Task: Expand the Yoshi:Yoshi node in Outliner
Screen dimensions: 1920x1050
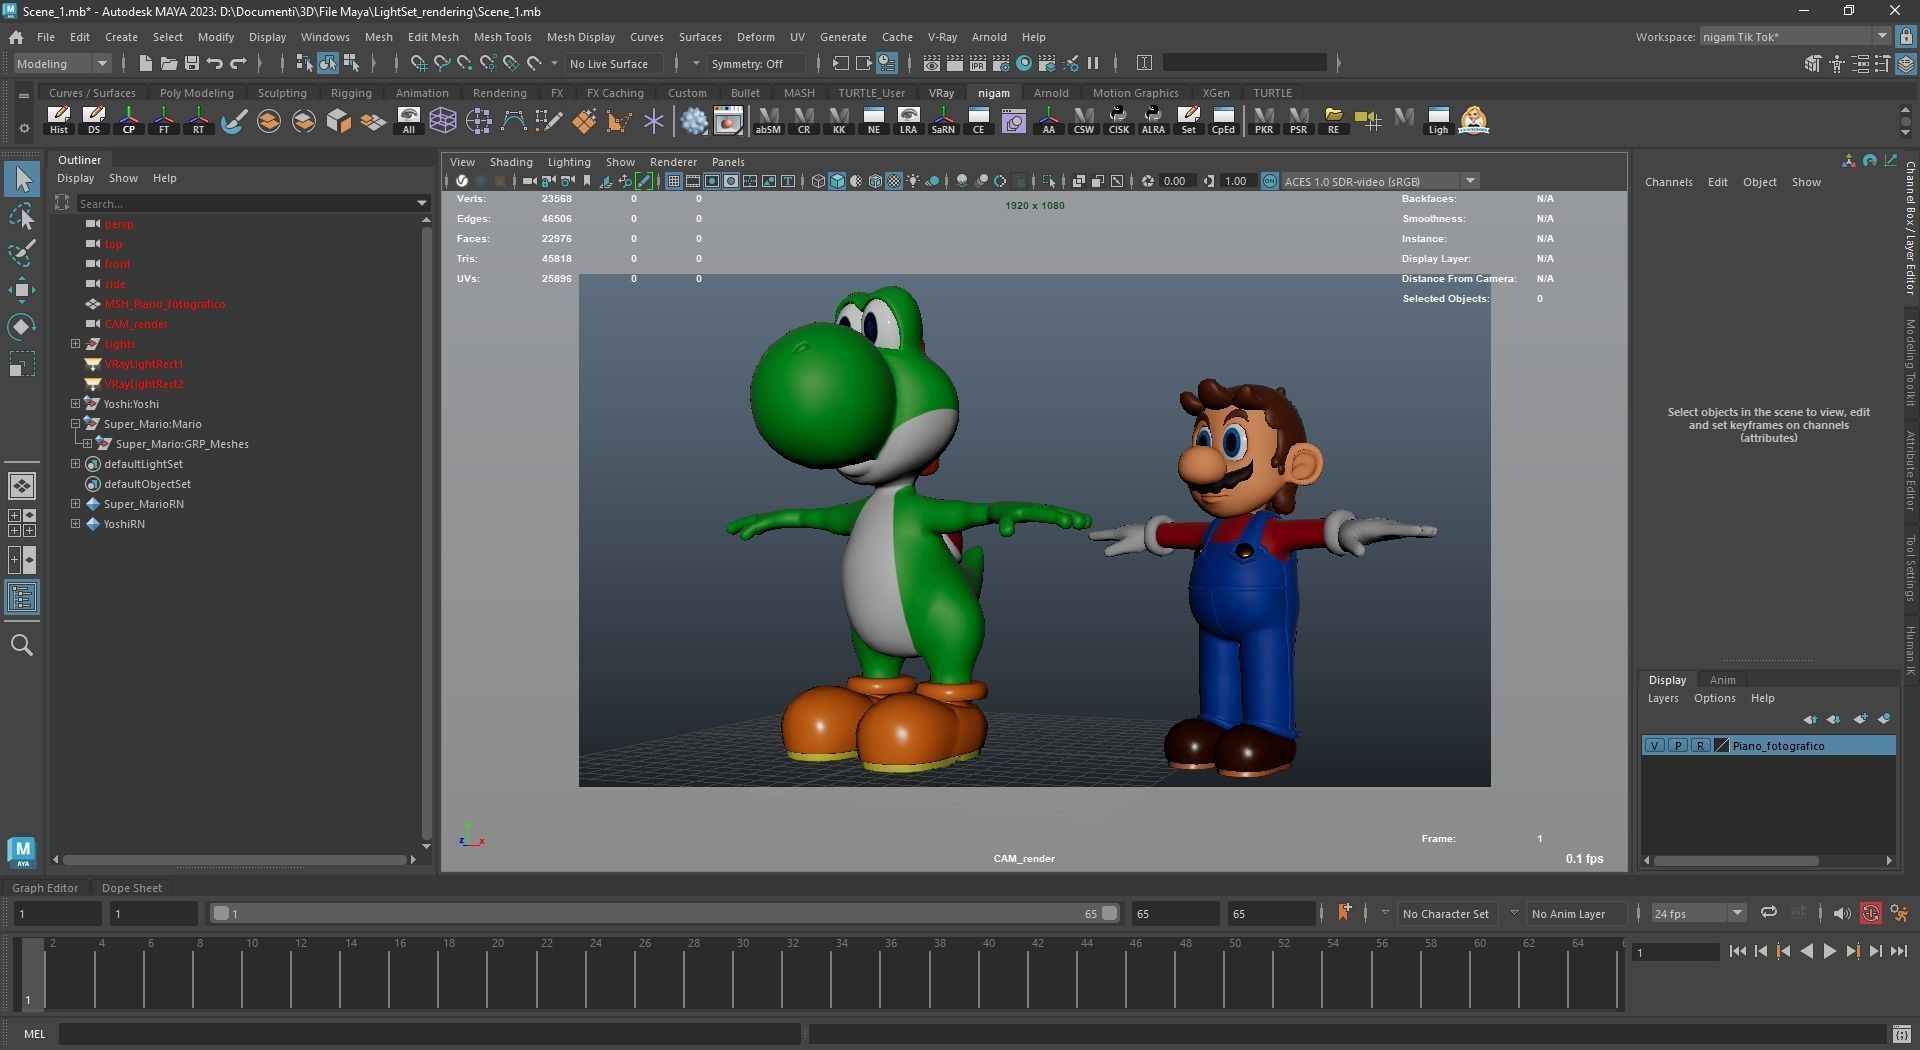Action: 75,404
